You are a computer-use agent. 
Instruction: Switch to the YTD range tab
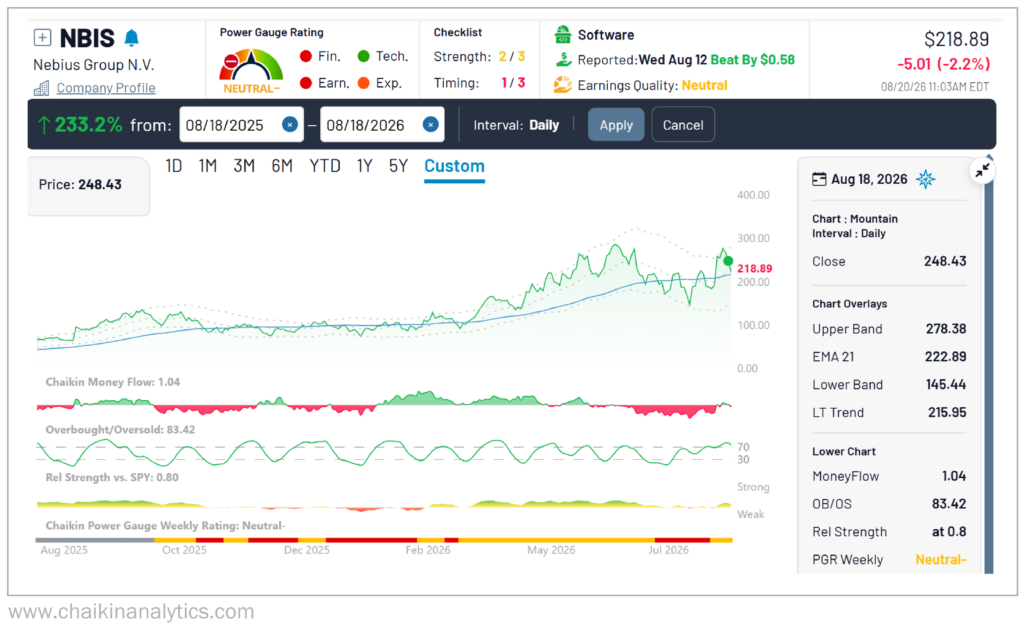(x=325, y=166)
